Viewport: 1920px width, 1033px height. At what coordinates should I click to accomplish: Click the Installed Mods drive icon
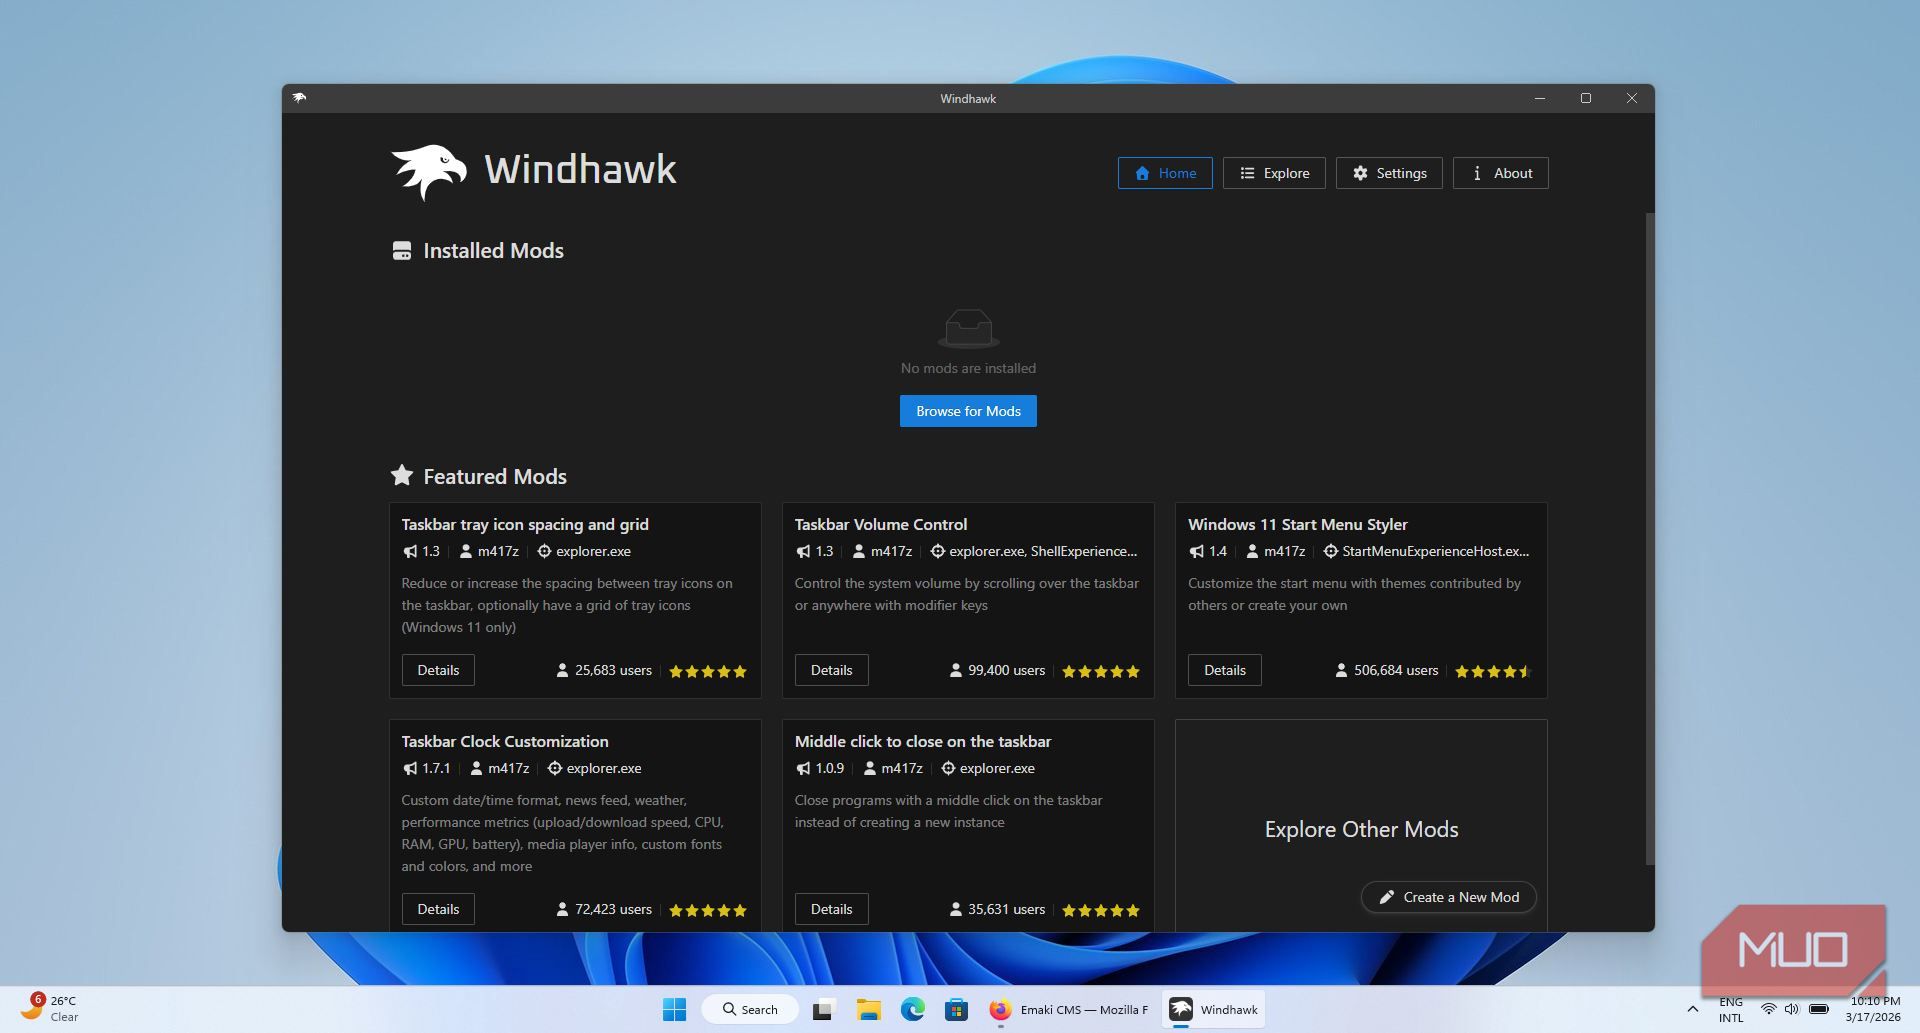pyautogui.click(x=402, y=251)
